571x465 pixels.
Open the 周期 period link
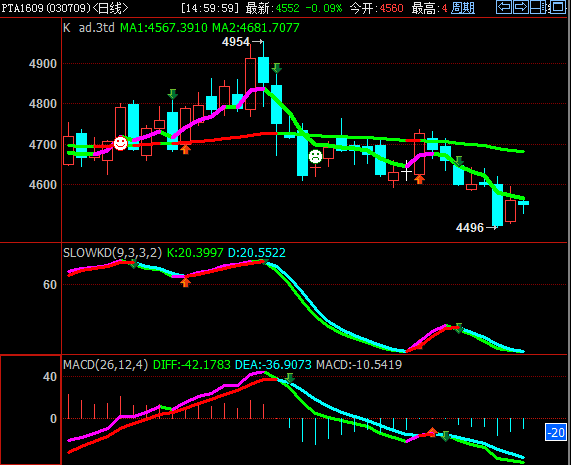462,8
